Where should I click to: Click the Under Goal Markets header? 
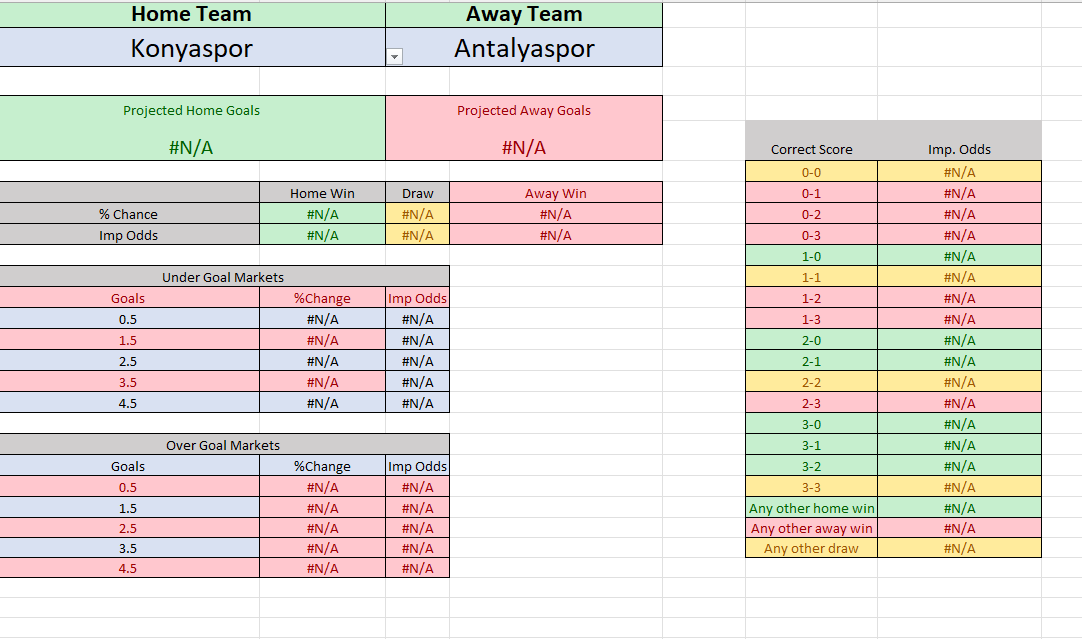coord(223,277)
